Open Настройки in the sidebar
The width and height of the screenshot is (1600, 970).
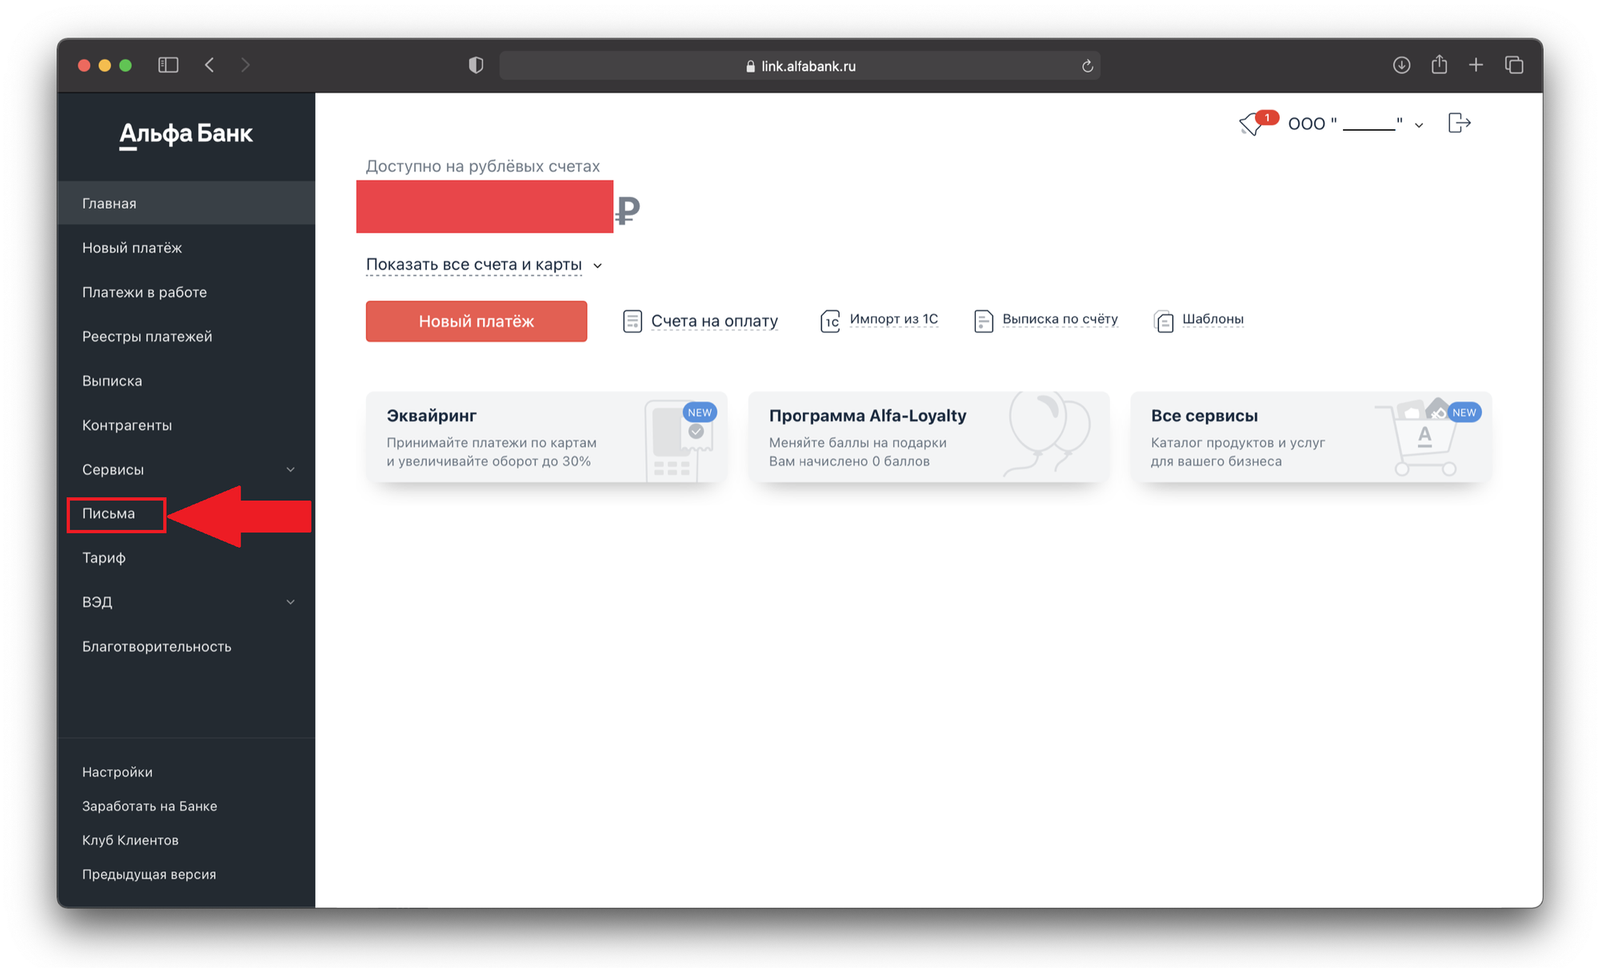coord(117,772)
